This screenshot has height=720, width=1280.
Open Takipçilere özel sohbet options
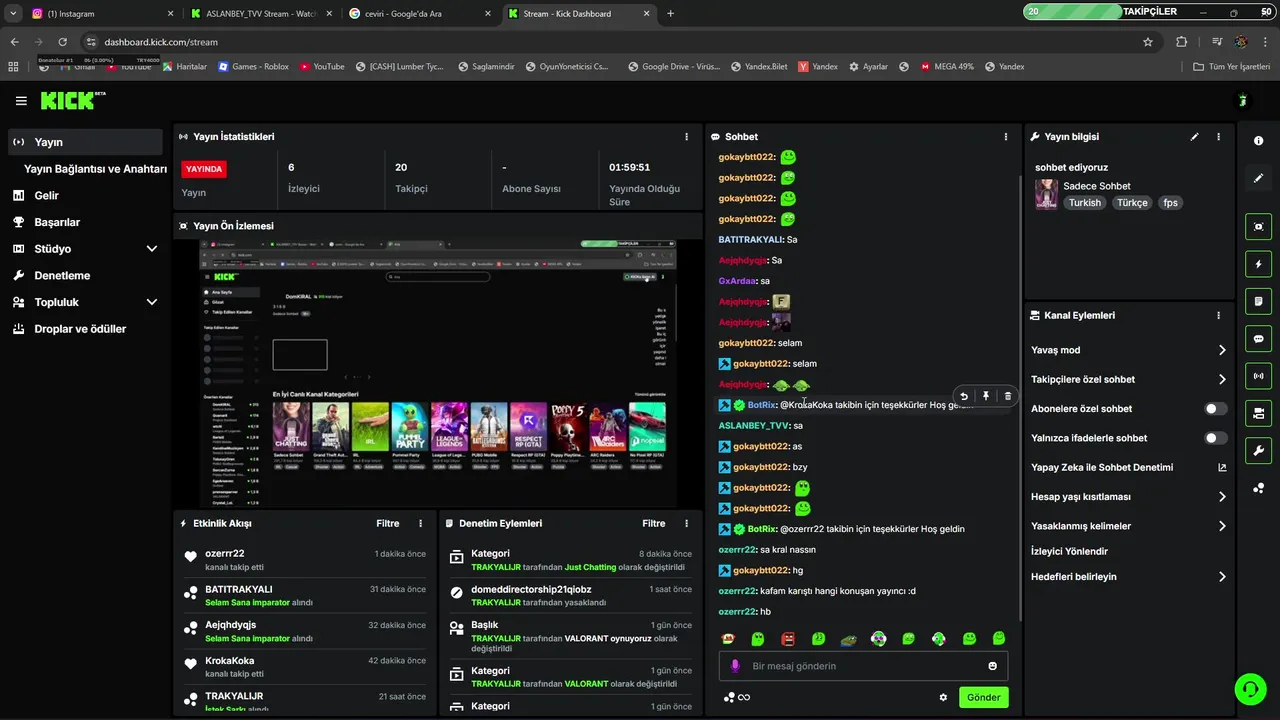[1129, 379]
